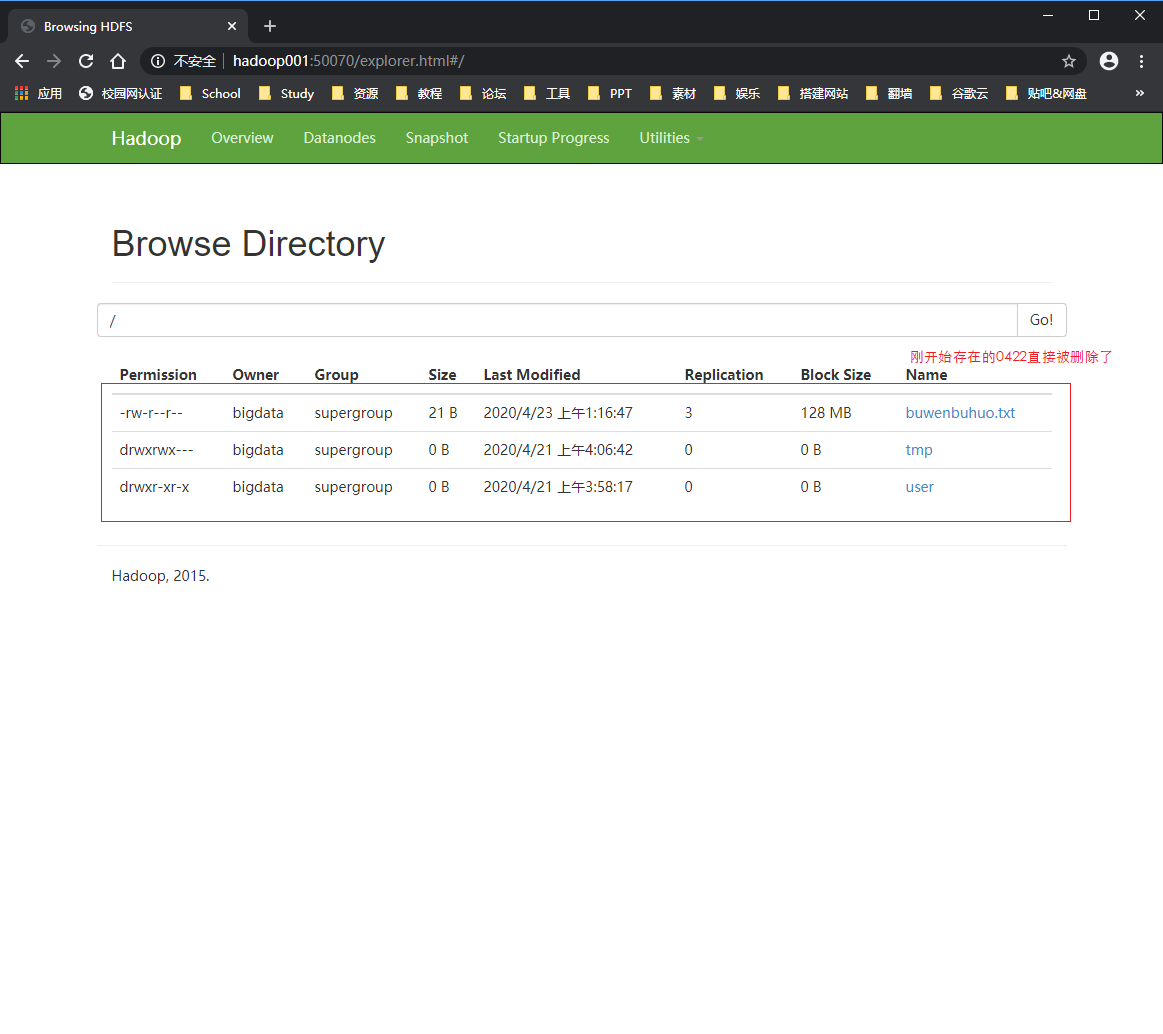The height and width of the screenshot is (1034, 1163).
Task: Click the 128 MB block size cell
Action: (x=826, y=413)
